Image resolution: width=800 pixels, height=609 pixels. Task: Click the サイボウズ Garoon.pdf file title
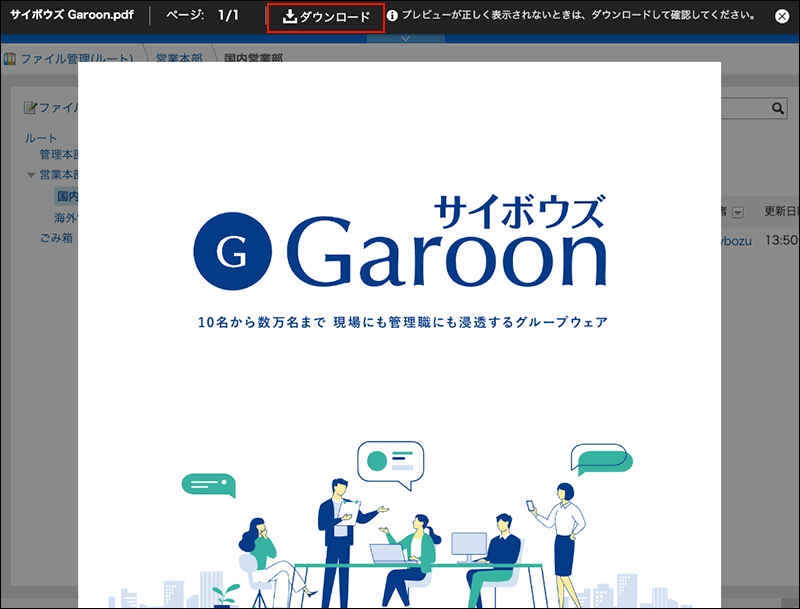(72, 14)
